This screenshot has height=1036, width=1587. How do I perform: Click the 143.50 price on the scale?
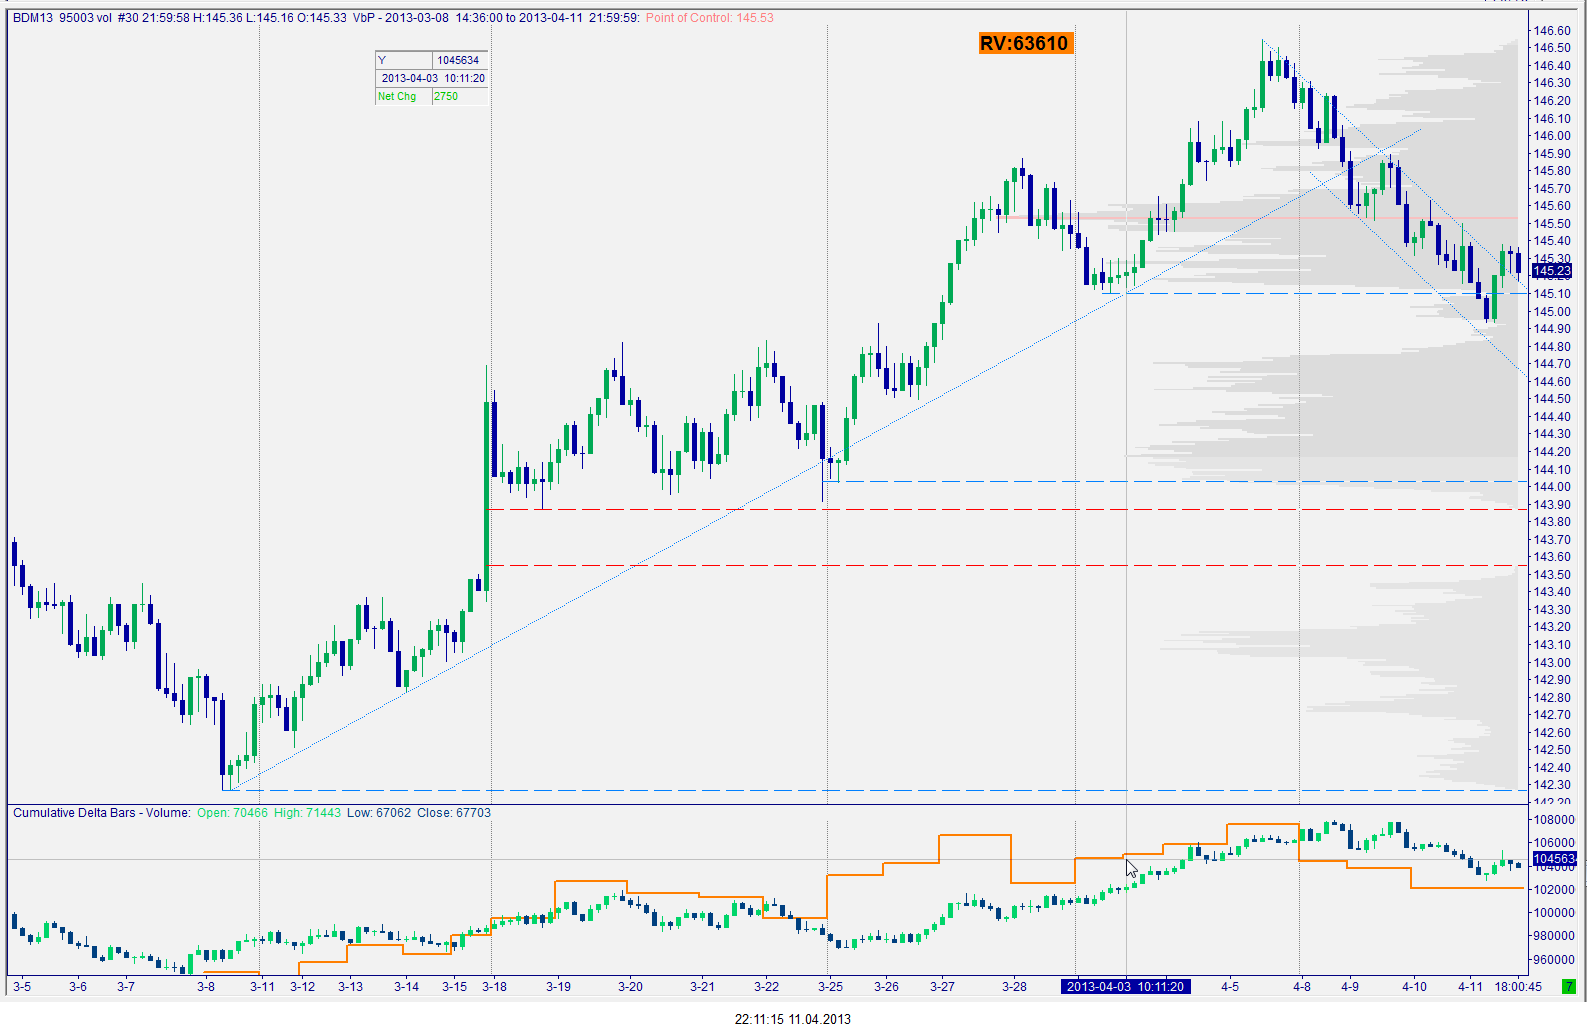(1552, 575)
